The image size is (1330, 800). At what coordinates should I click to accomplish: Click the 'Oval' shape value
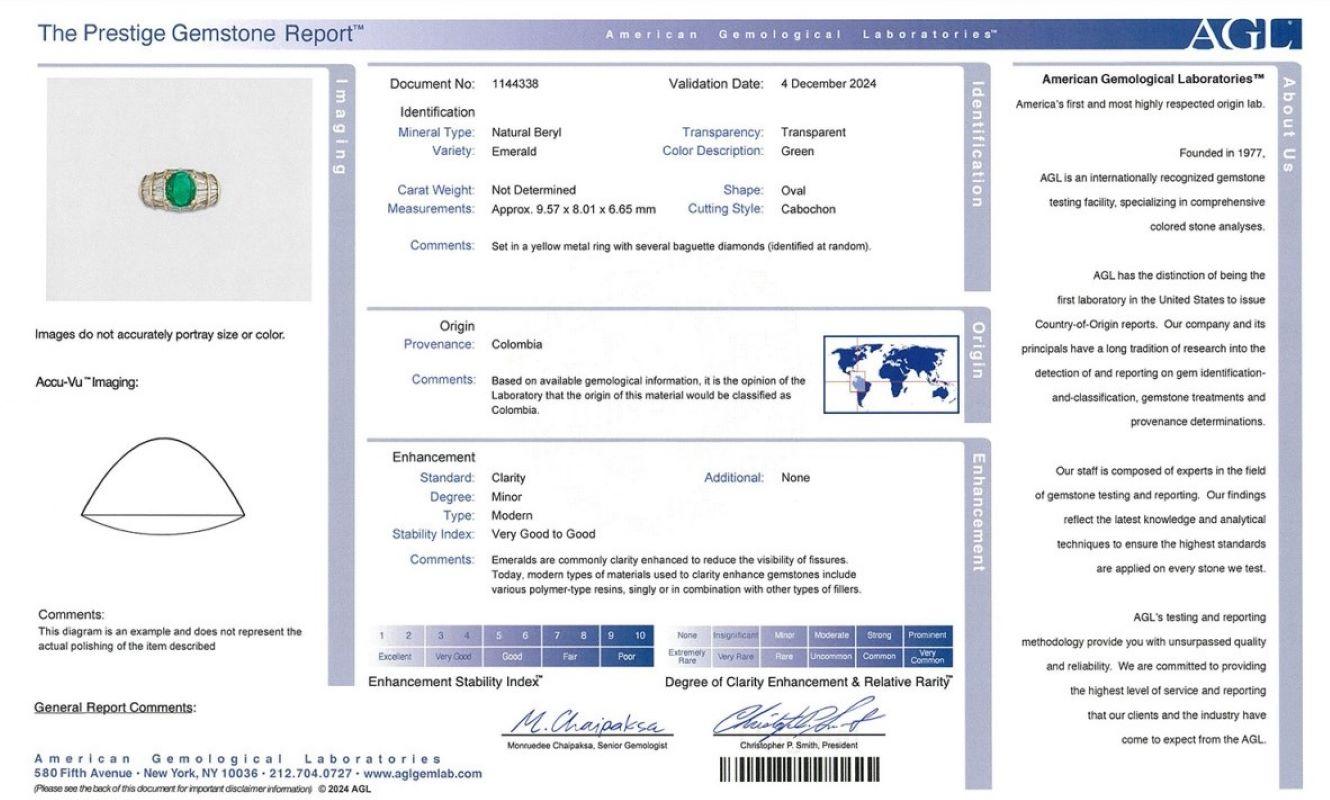[793, 190]
